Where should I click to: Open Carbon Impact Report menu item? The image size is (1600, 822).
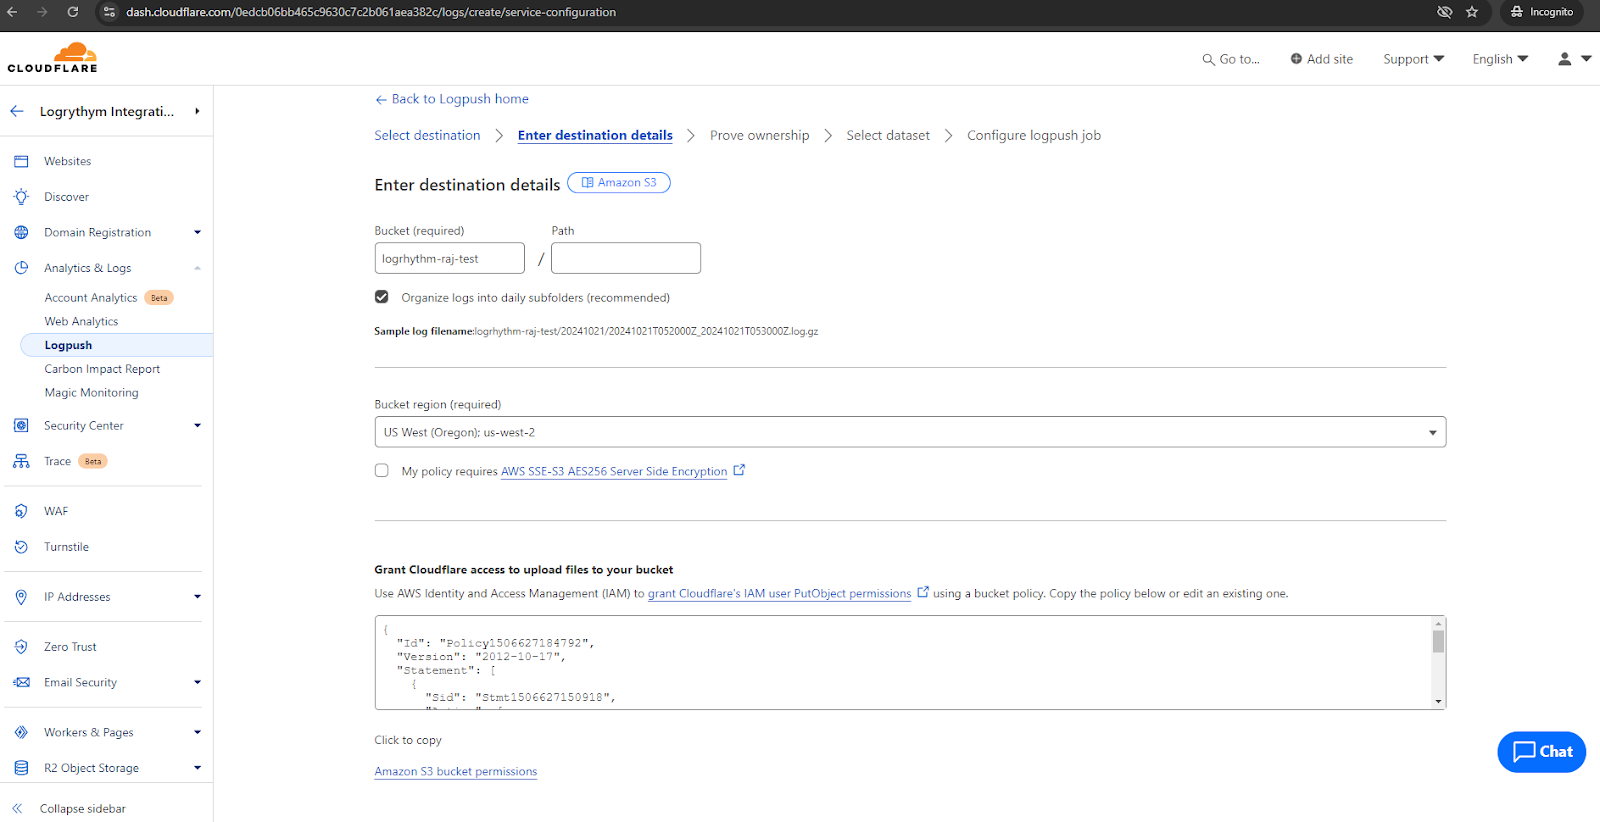[102, 369]
